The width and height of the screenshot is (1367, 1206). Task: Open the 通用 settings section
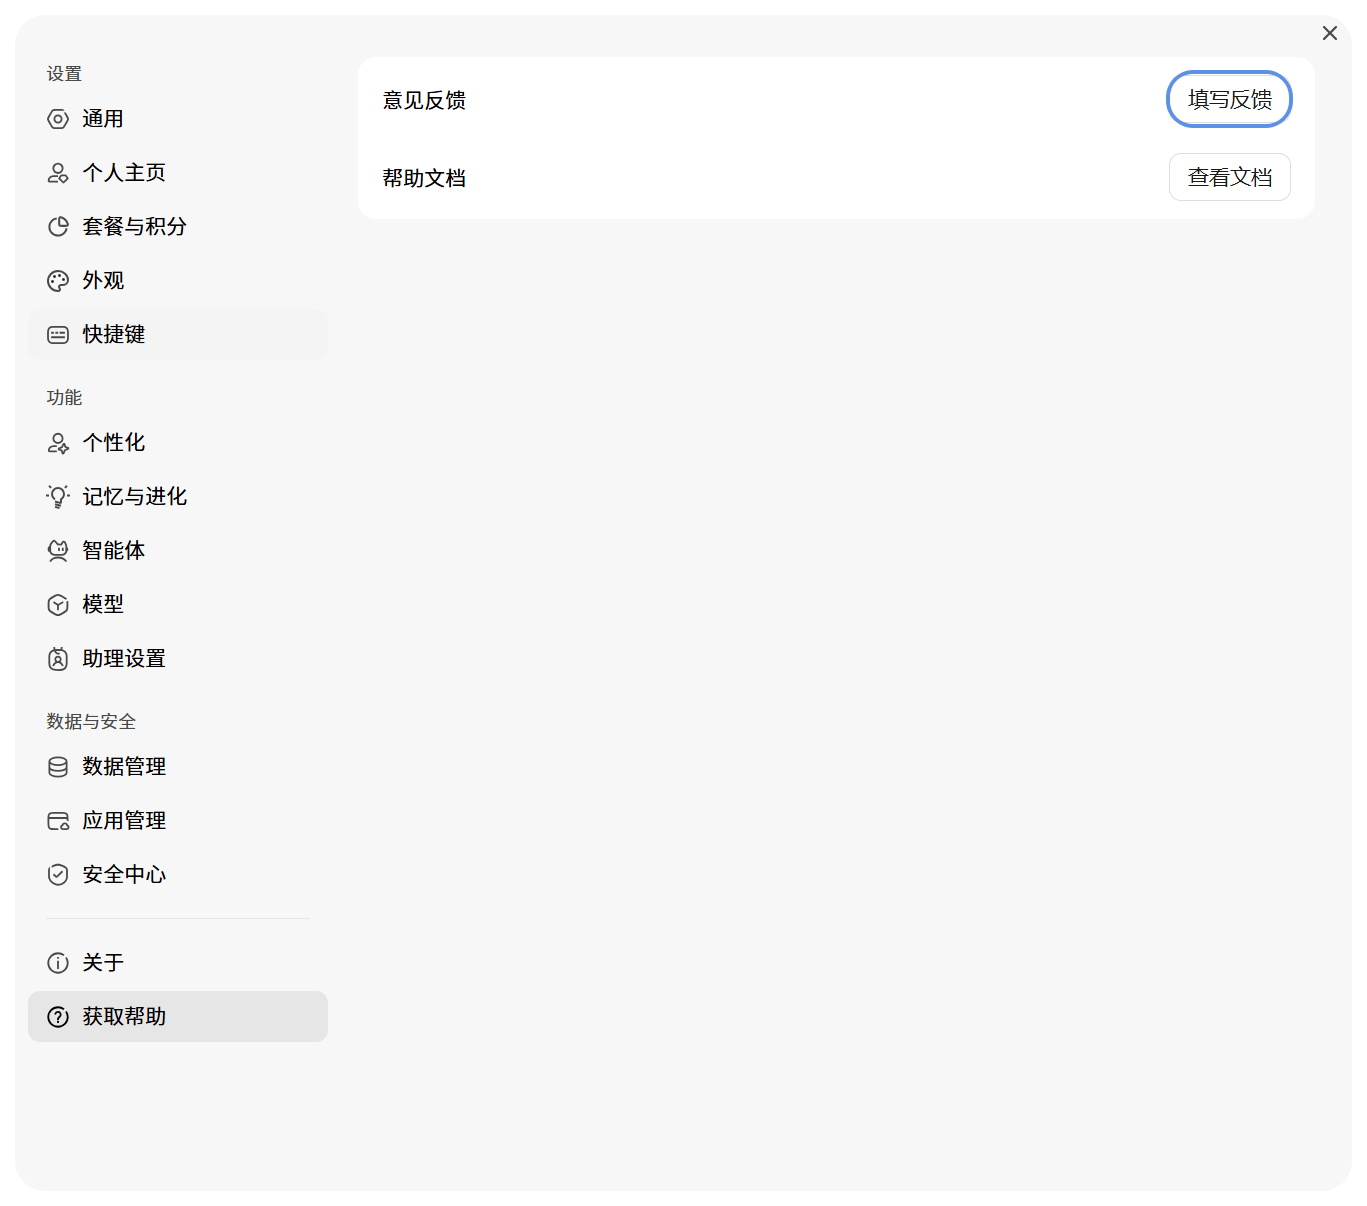pyautogui.click(x=178, y=119)
